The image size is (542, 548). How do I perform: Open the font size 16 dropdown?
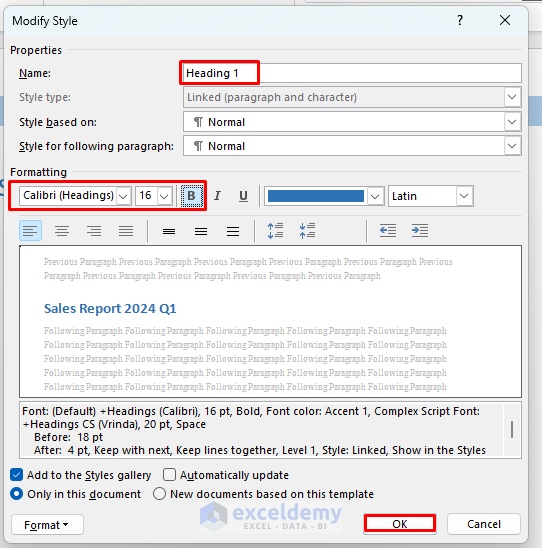pos(164,196)
